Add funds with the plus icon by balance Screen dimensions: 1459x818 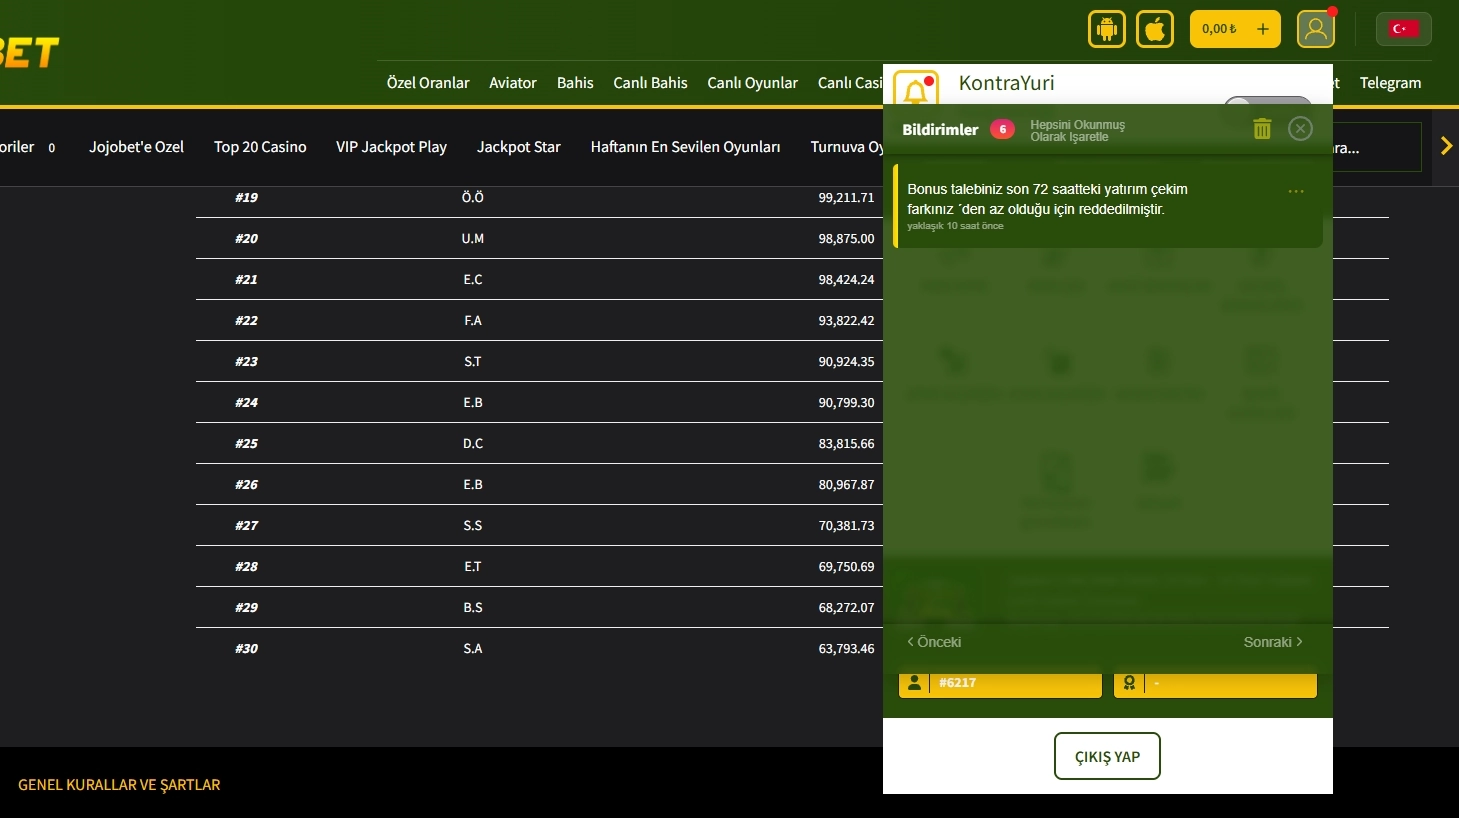coord(1263,29)
